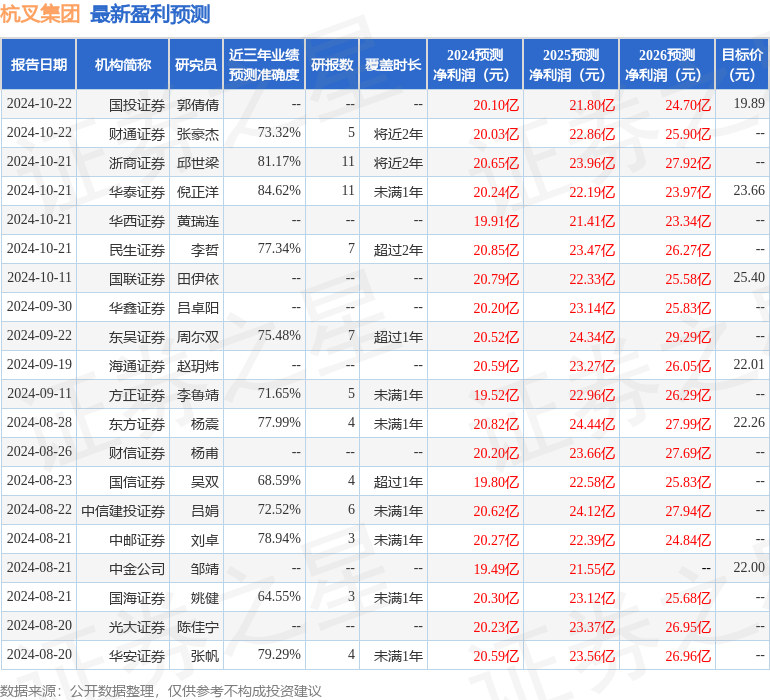The image size is (770, 700).
Task: Click the 报告日期 column header
Action: pyautogui.click(x=38, y=64)
